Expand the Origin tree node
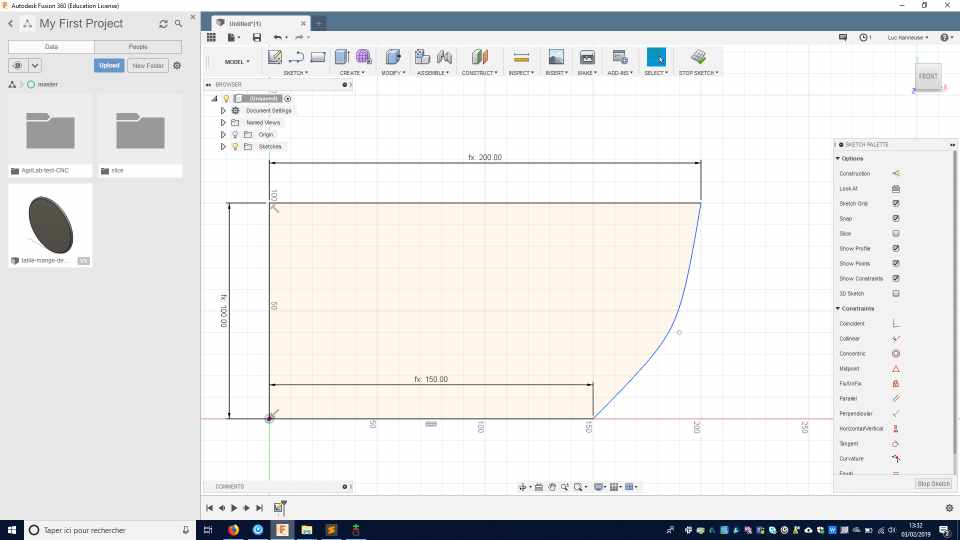This screenshot has height=540, width=960. (223, 135)
